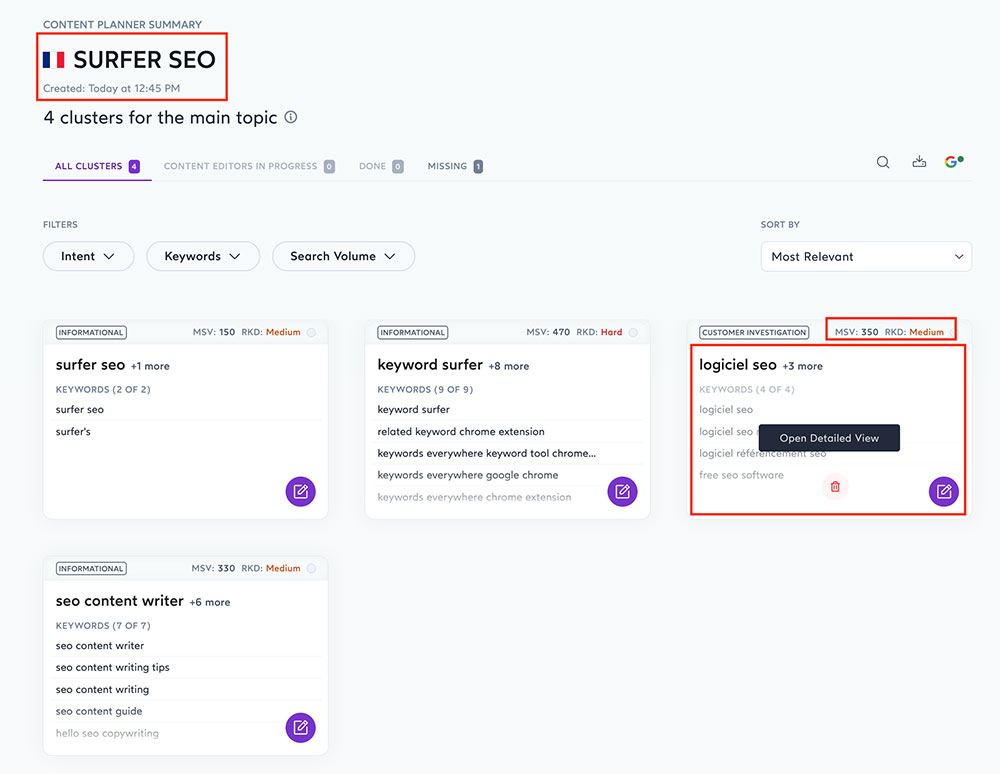
Task: Open the Most Relevant sort dropdown
Action: (x=866, y=256)
